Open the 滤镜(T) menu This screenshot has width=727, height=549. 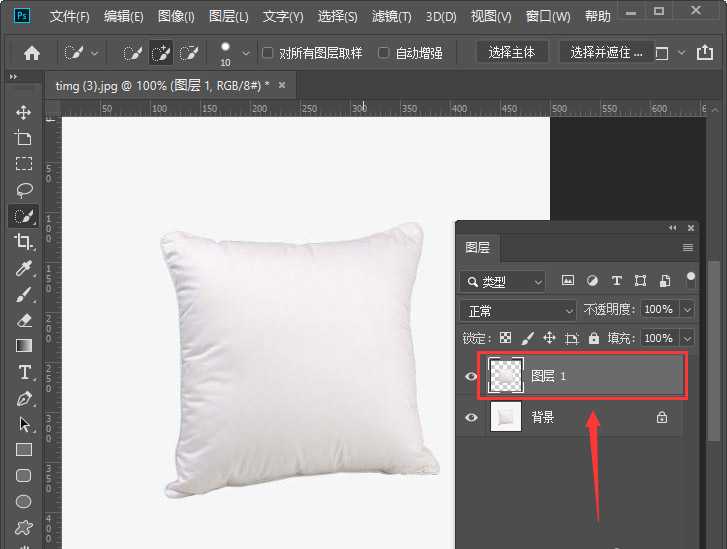tap(391, 17)
